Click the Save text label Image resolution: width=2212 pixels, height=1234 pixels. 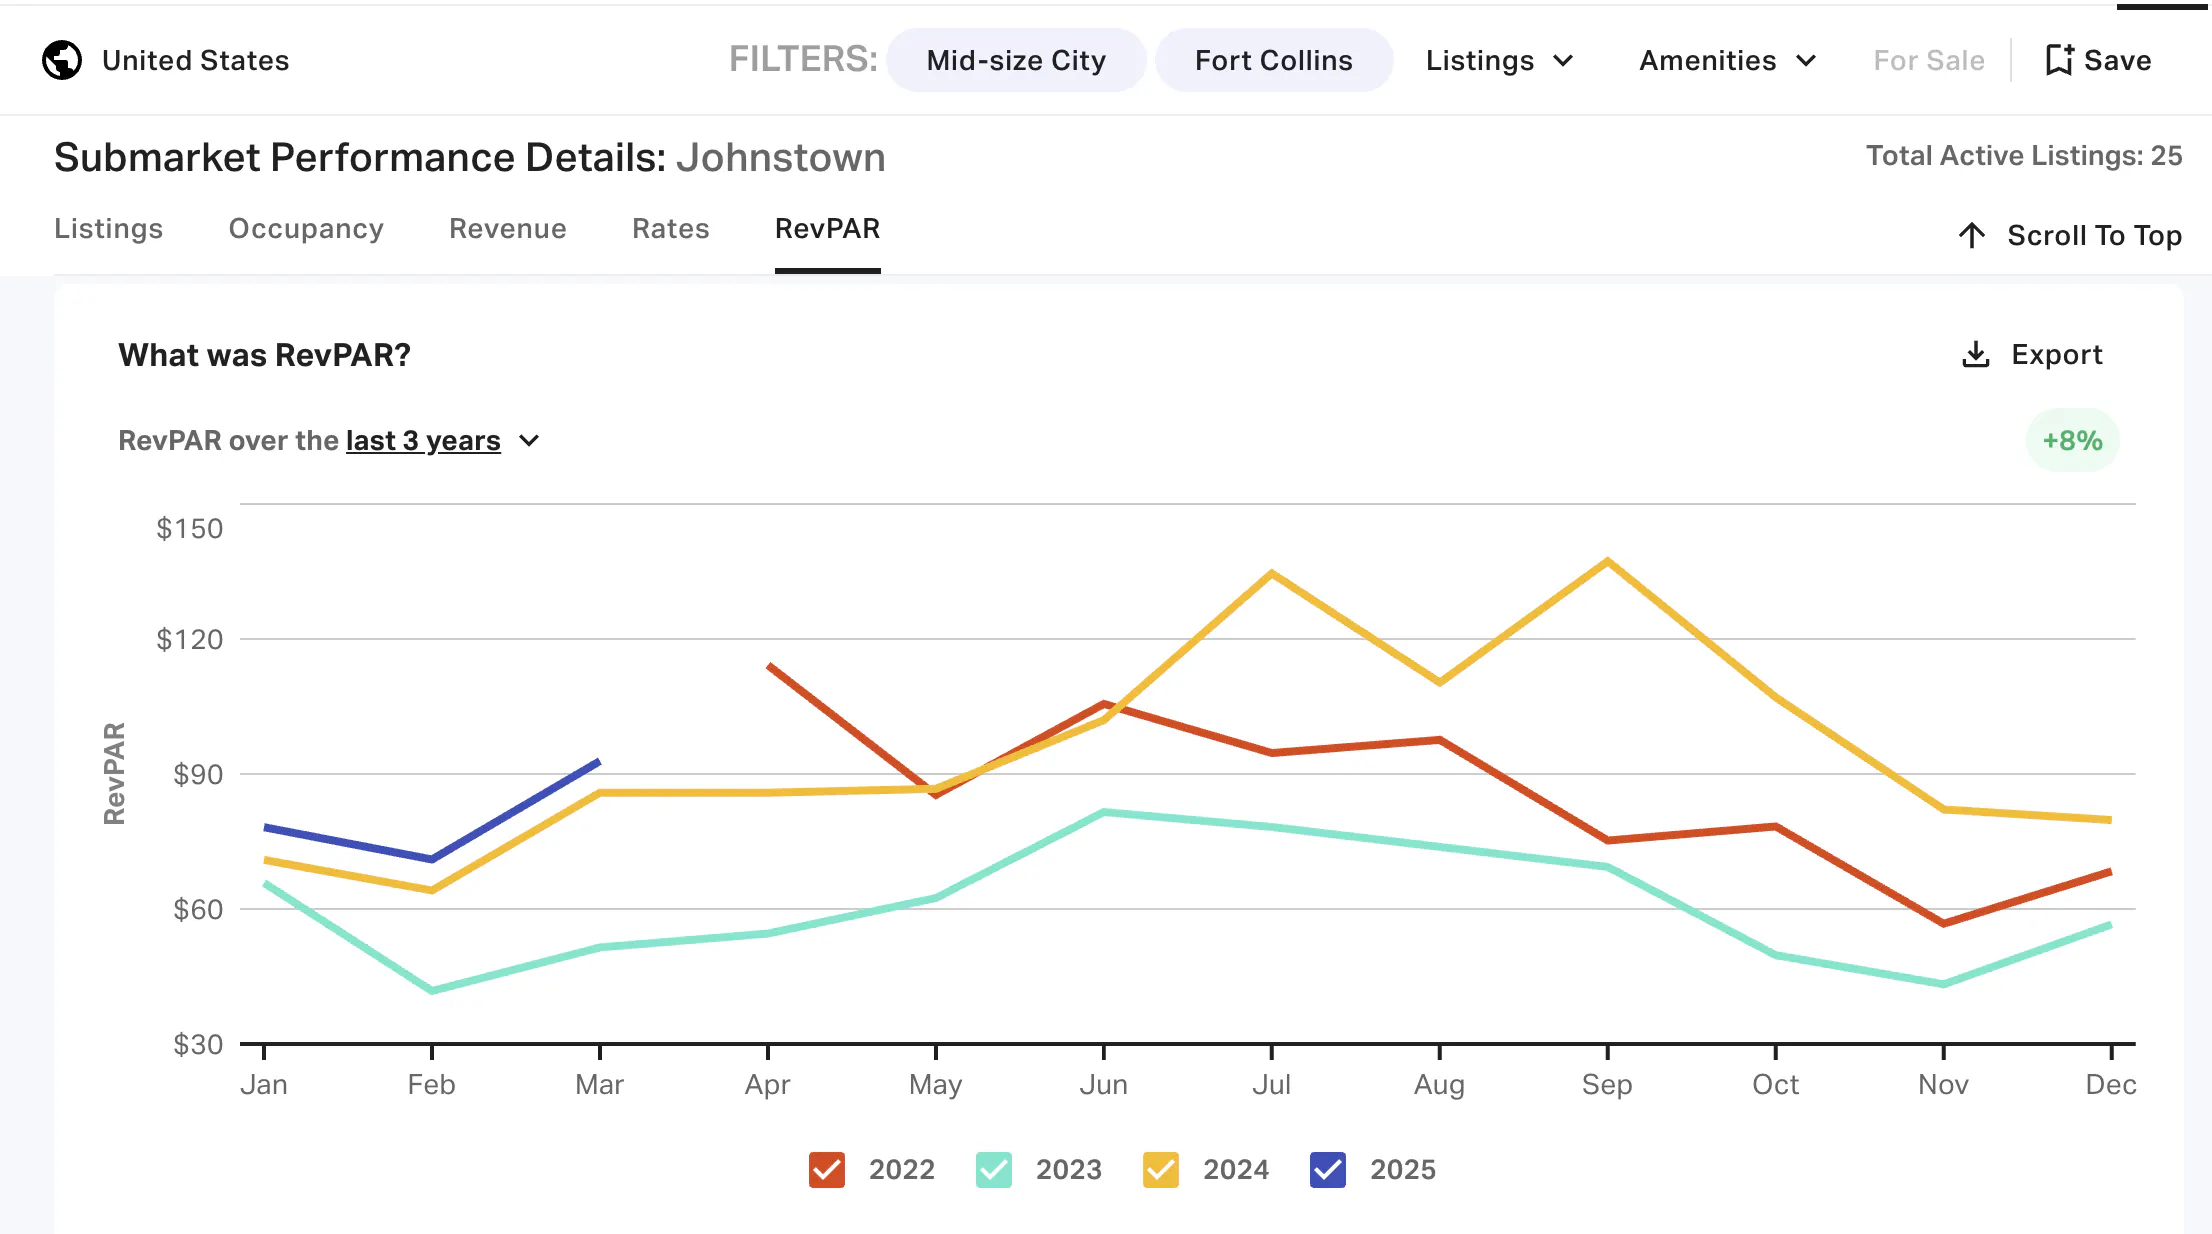coord(2118,61)
